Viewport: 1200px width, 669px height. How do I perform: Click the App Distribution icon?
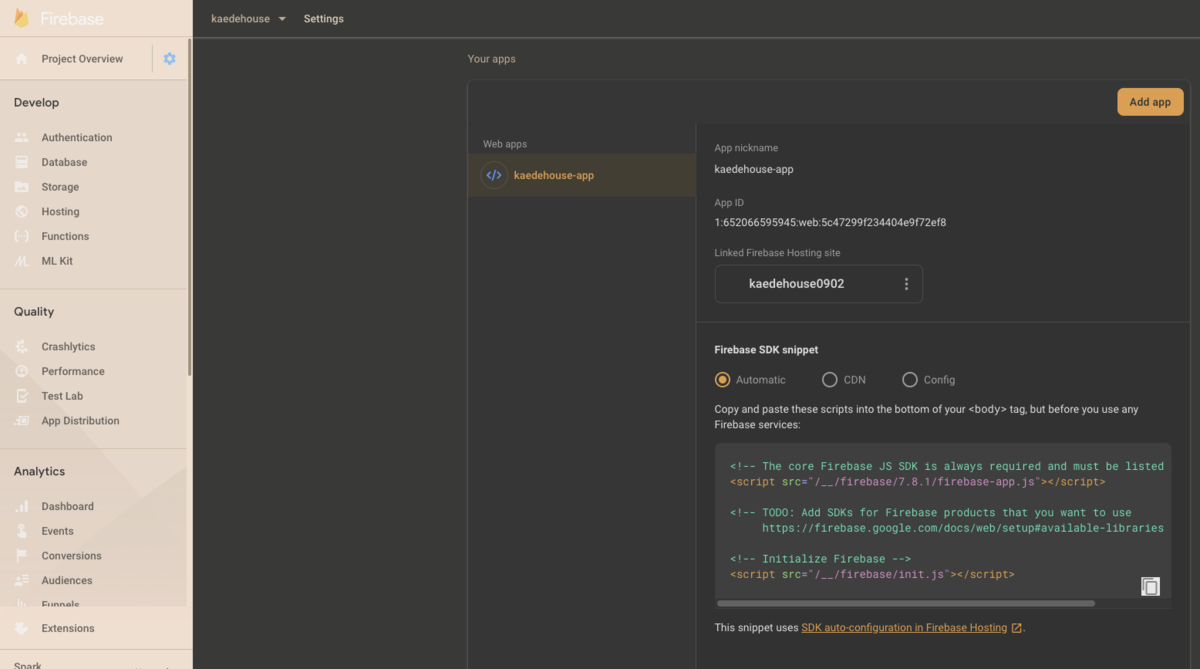coord(22,421)
